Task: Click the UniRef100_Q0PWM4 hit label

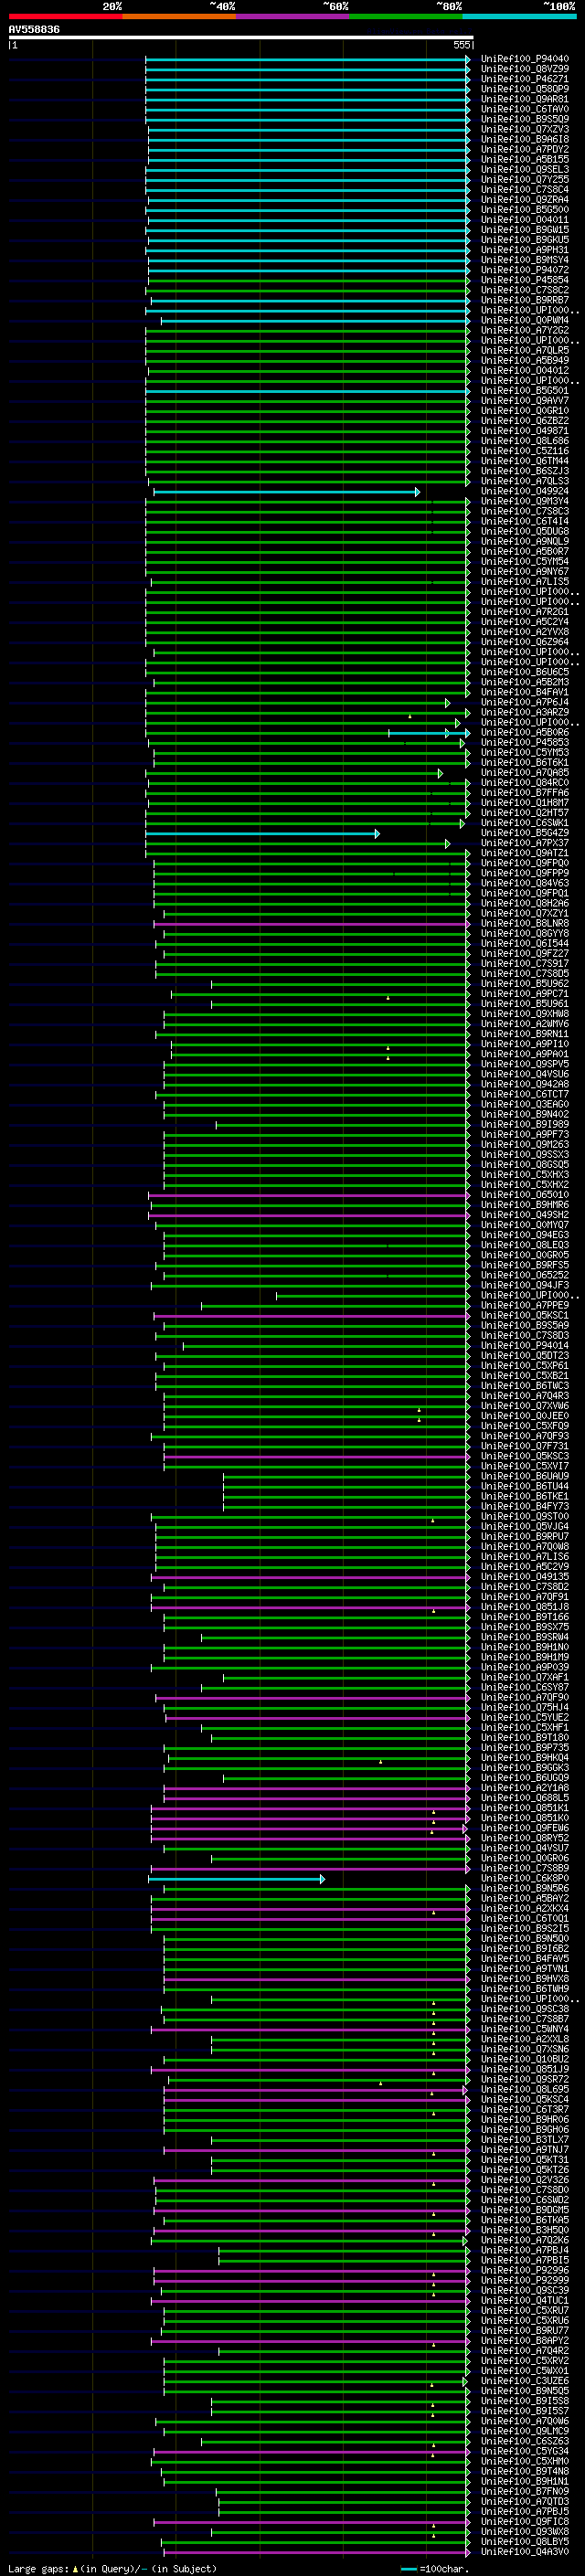Action: 525,320
